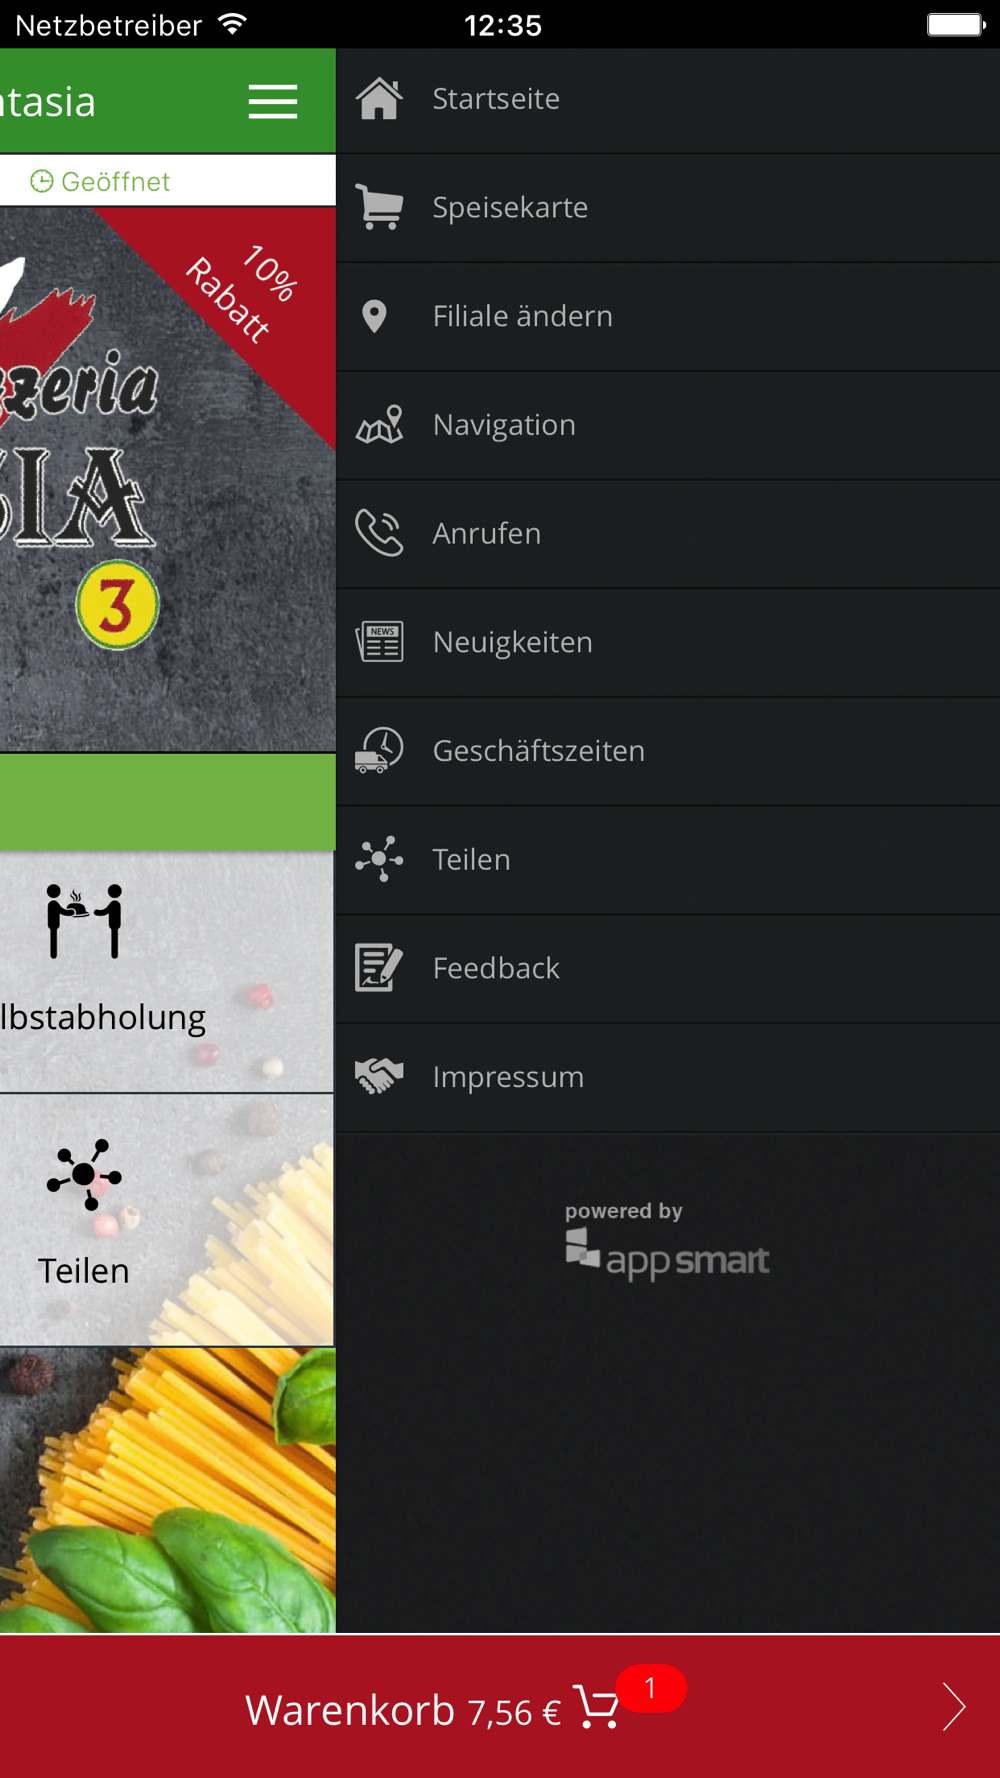Image resolution: width=1000 pixels, height=1778 pixels.
Task: Click the handshake icon next to Impressum
Action: coord(379,1077)
